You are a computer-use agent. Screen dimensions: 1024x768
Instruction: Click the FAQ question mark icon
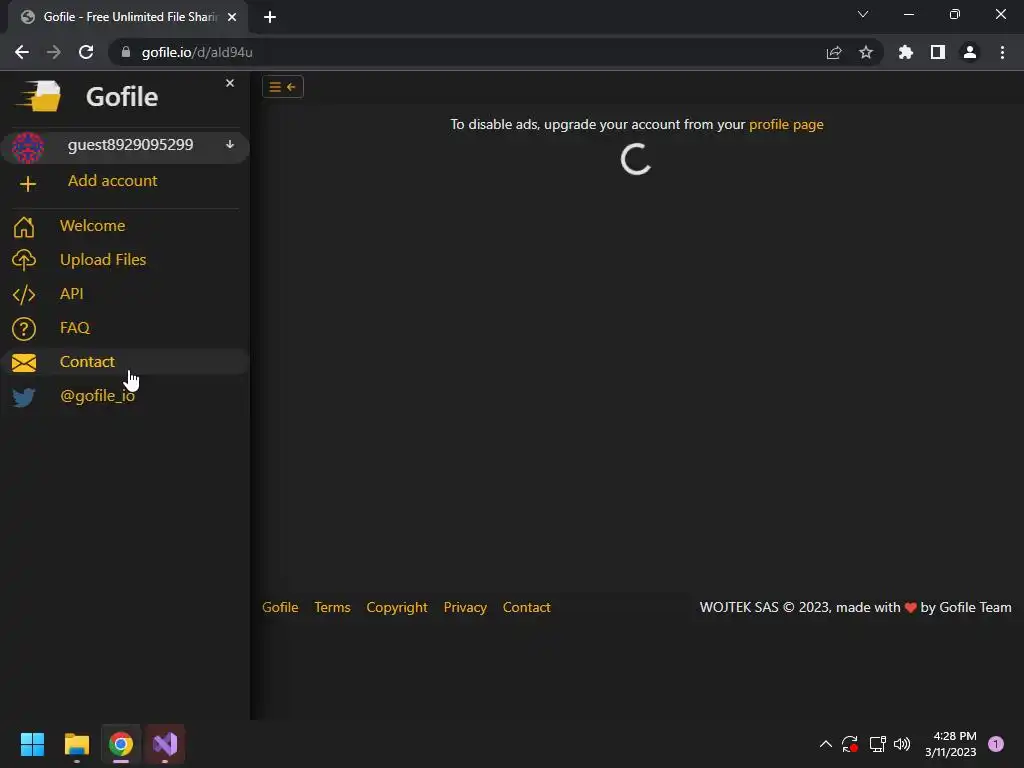(24, 328)
